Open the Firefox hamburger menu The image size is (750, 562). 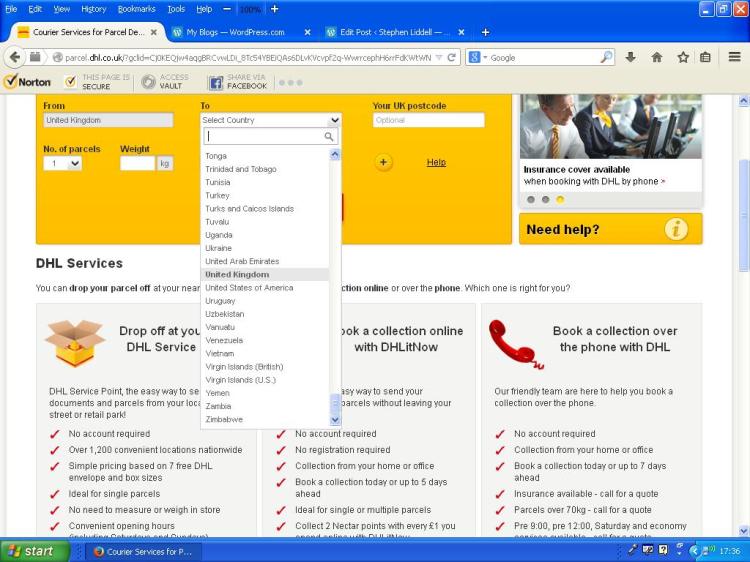coord(735,57)
